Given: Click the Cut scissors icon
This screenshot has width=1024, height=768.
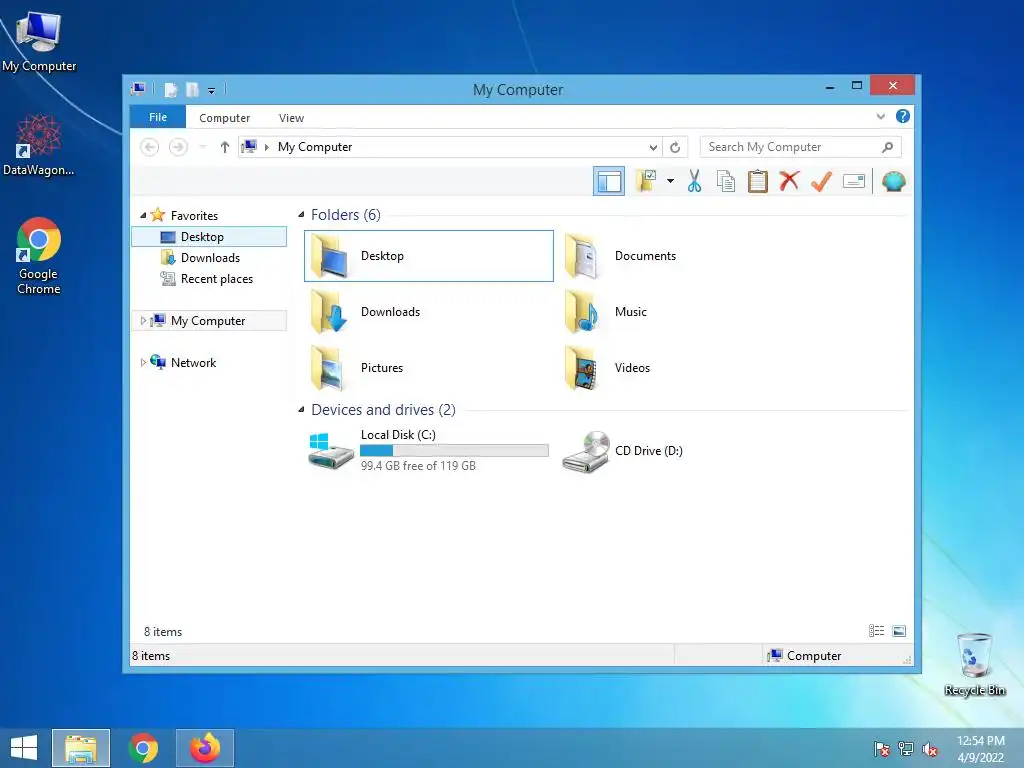Looking at the screenshot, I should pos(694,181).
